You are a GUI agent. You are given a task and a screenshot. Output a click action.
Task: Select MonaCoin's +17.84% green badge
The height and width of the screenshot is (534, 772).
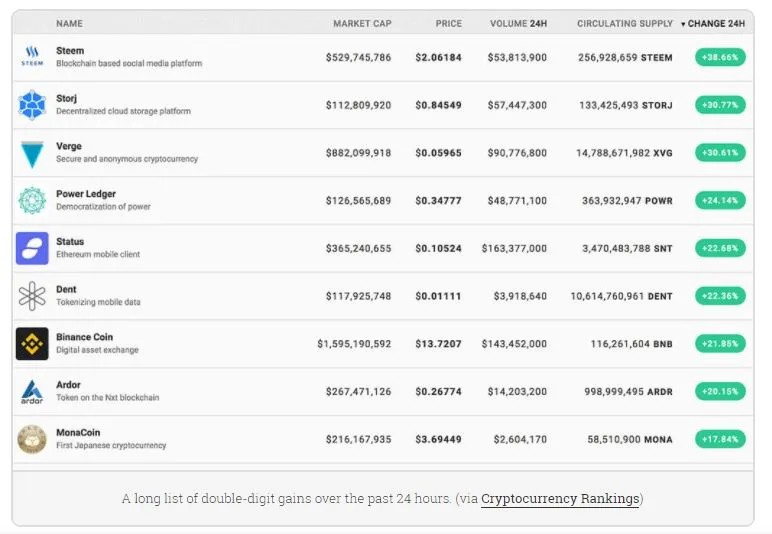(720, 439)
